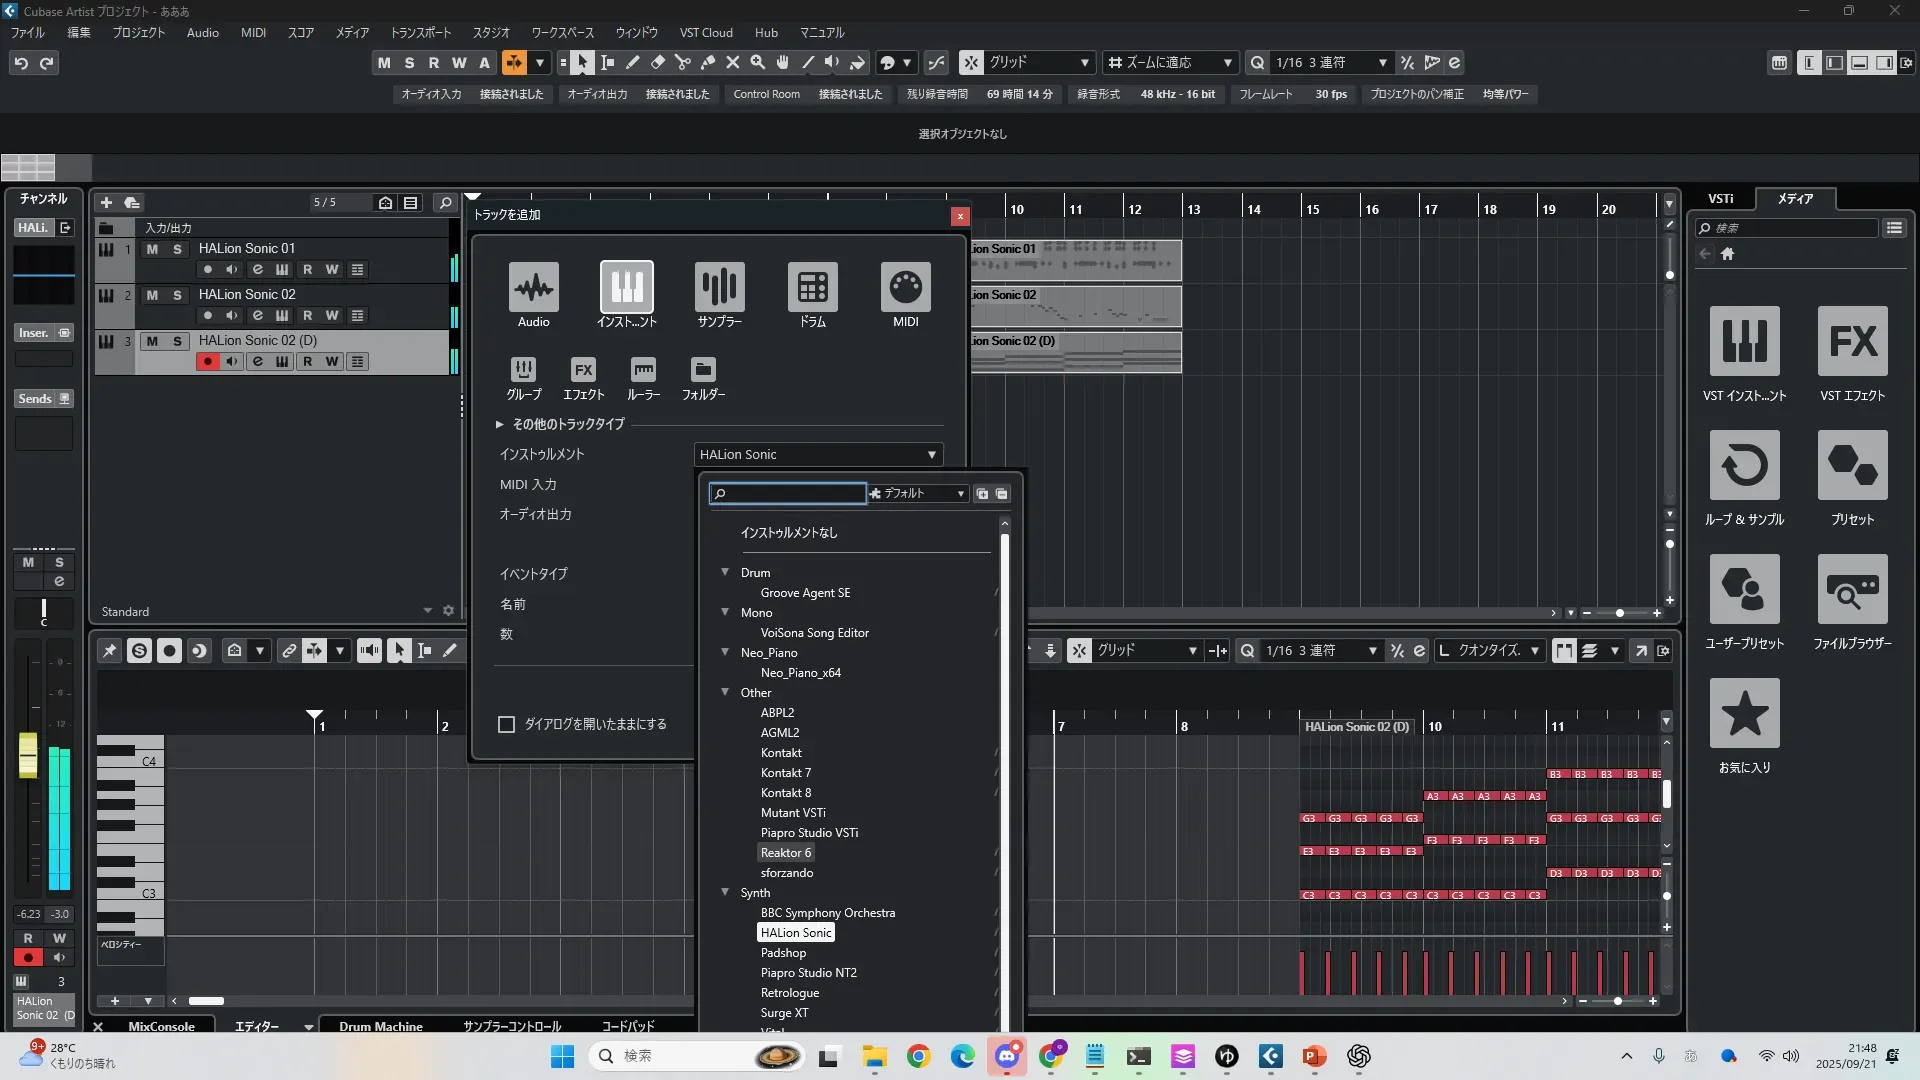
Task: Check ダイアログを開いたままにする checkbox
Action: 507,724
